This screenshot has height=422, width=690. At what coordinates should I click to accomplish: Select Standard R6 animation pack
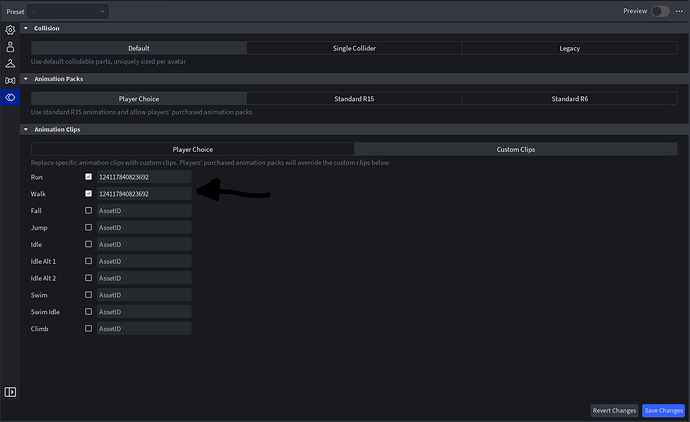[x=569, y=99]
